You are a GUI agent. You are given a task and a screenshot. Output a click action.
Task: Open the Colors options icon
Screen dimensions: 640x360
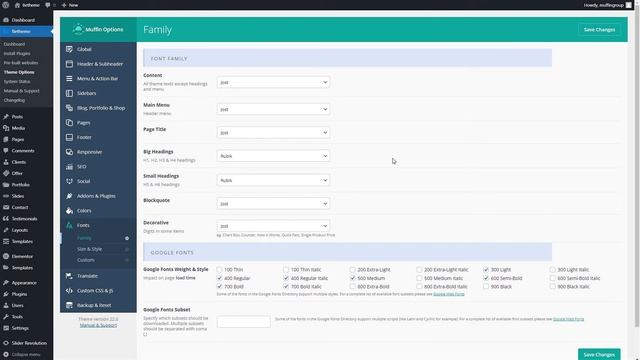coord(69,211)
